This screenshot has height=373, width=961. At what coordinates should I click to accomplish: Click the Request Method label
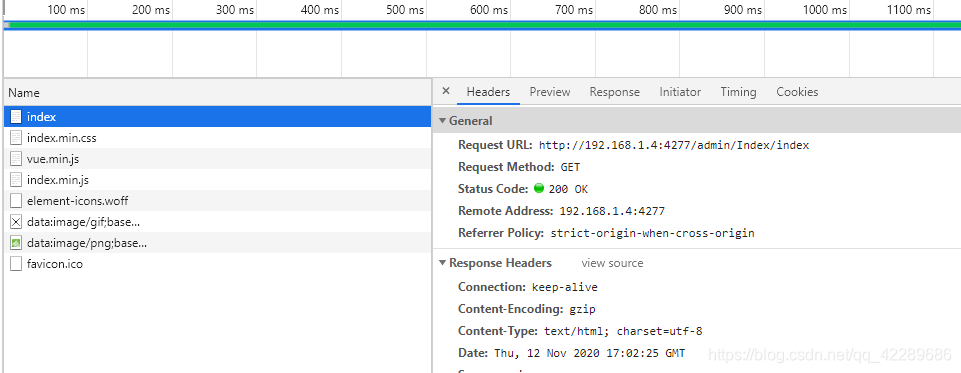click(507, 167)
